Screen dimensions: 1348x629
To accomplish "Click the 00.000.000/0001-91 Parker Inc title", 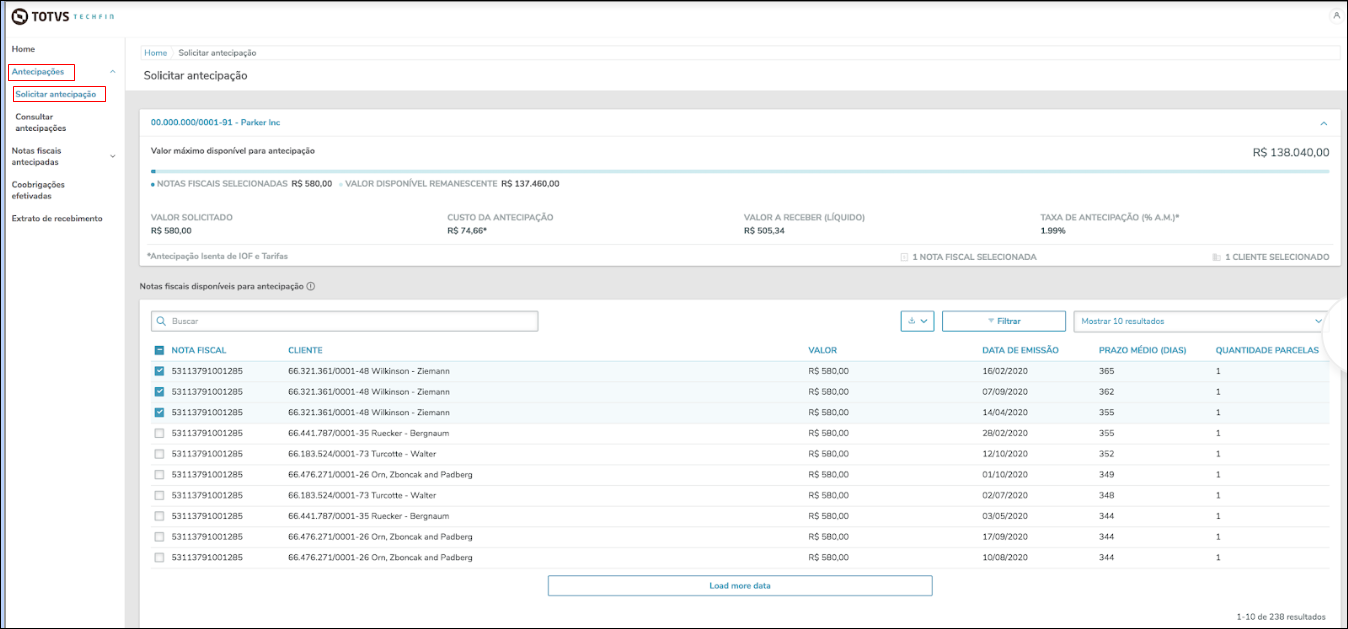I will (x=215, y=123).
